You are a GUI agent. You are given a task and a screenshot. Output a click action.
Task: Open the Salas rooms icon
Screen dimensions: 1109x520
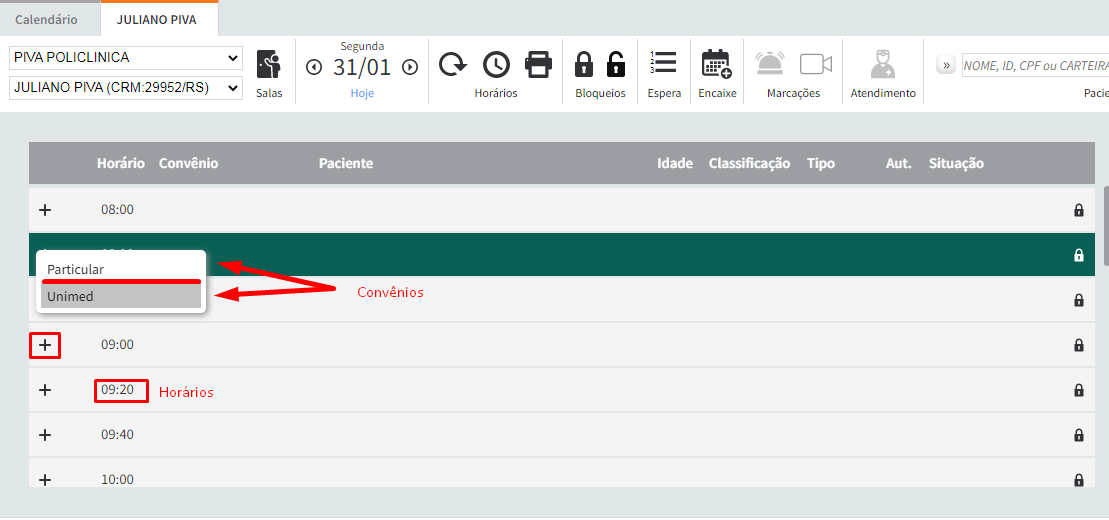point(268,66)
